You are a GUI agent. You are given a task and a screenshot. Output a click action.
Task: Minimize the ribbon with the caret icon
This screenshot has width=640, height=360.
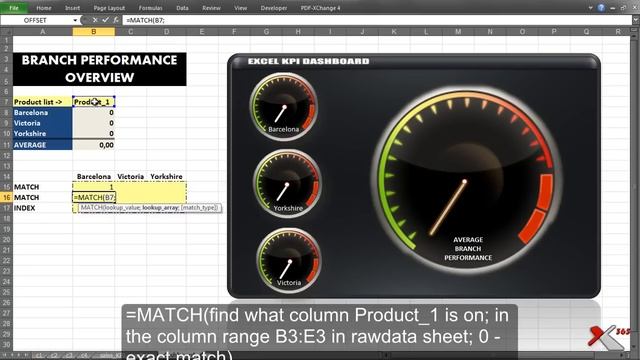591,8
